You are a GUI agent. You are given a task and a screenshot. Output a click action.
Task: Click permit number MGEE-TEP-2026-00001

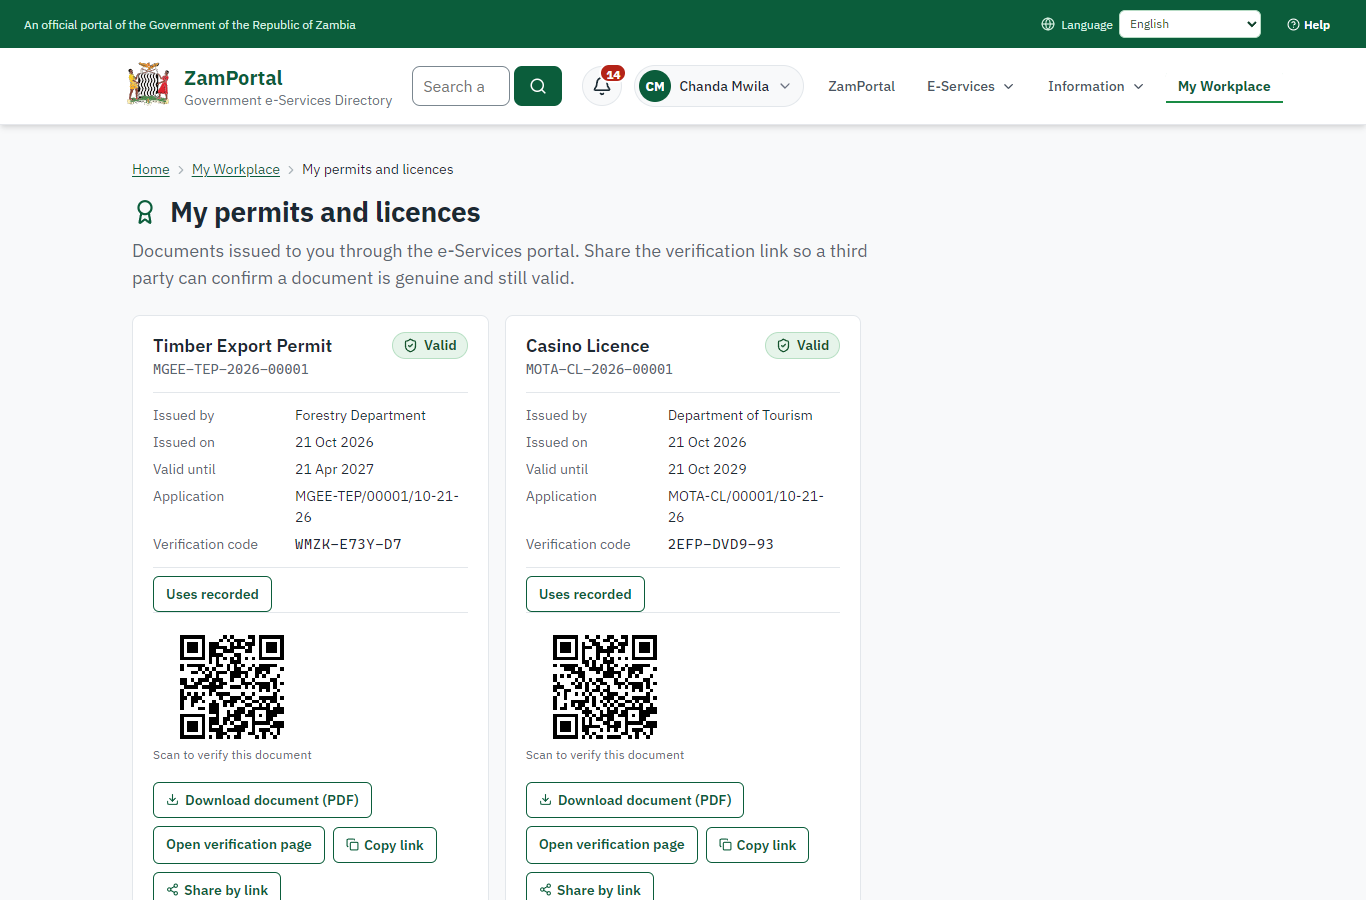coord(231,369)
